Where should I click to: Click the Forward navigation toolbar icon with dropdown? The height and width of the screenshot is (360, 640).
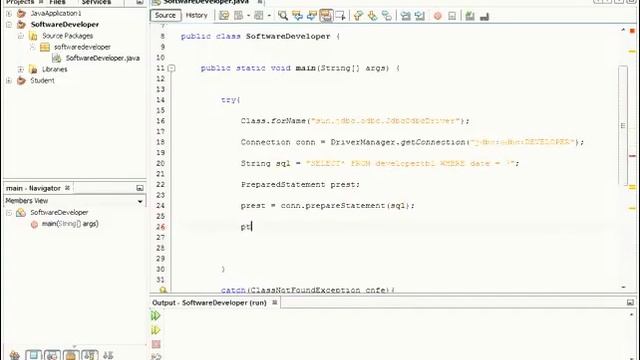(x=262, y=16)
